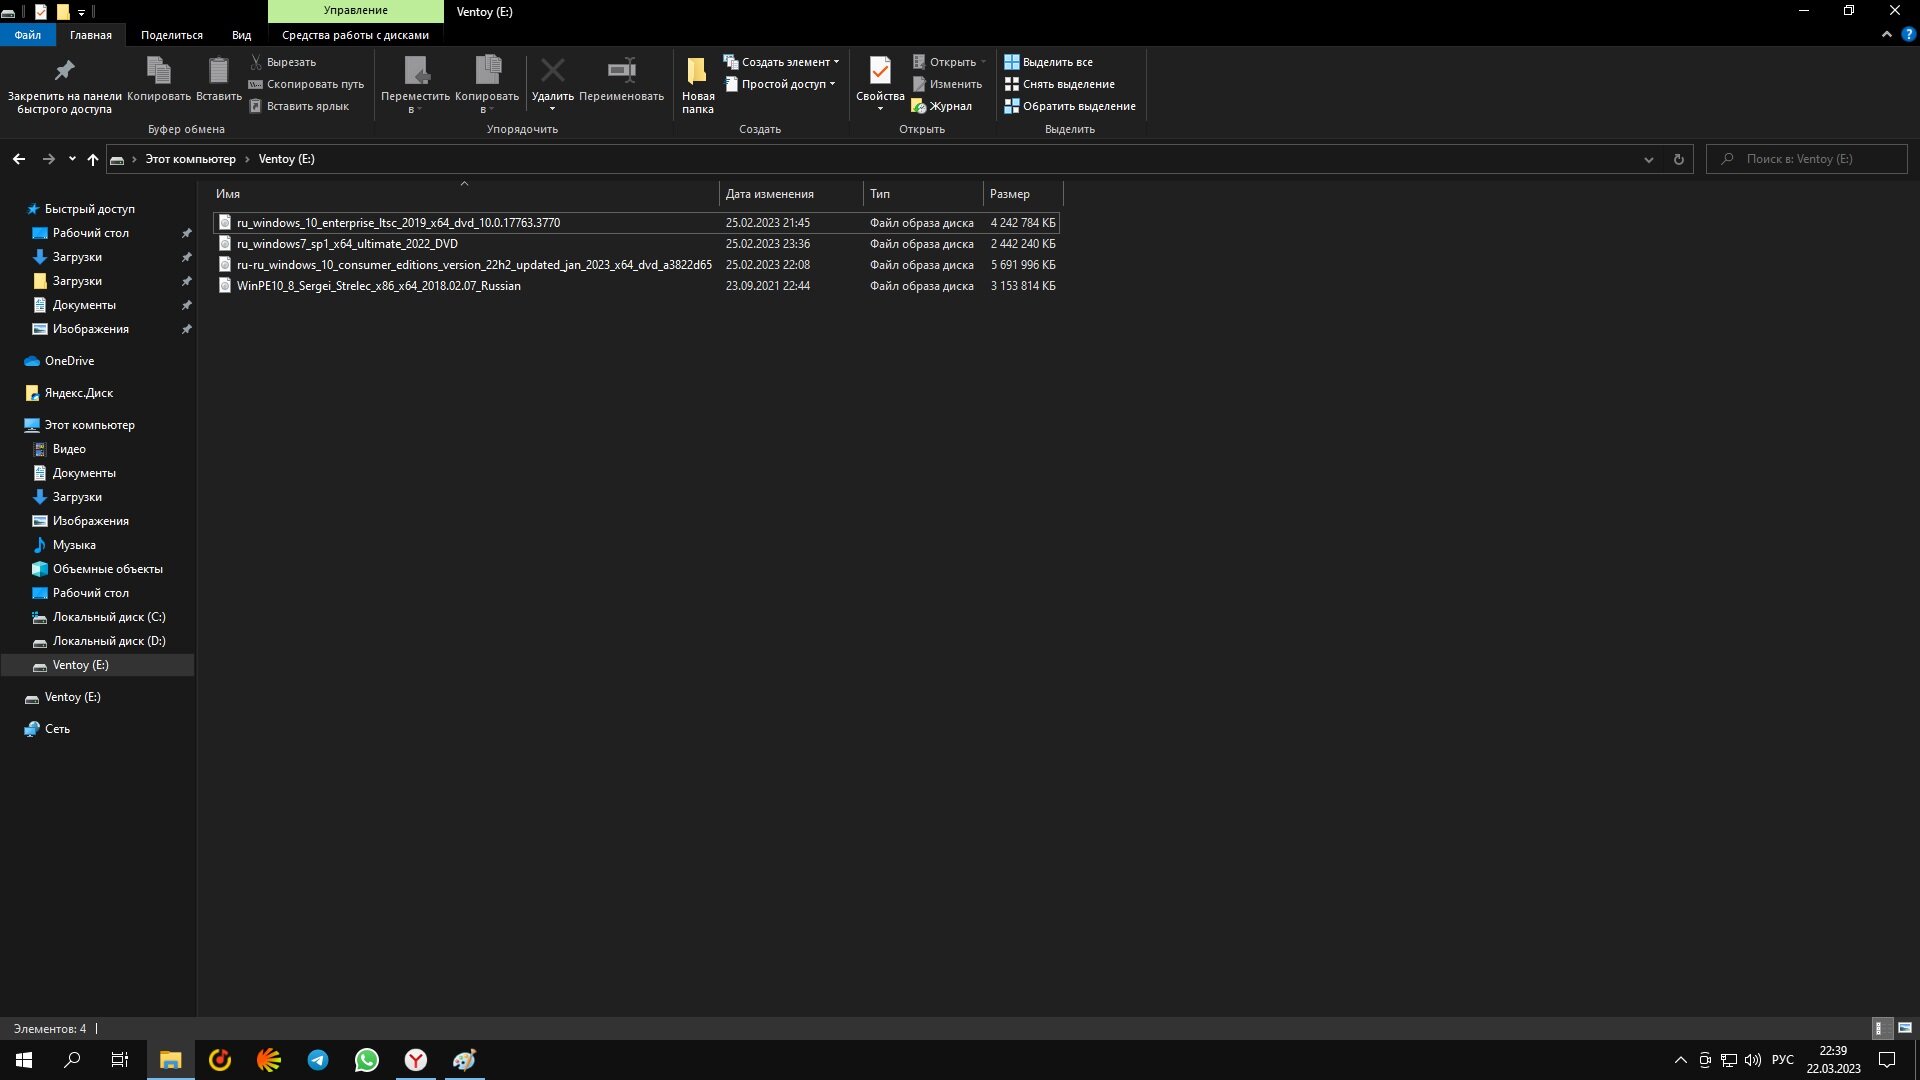Screen dimensions: 1920x1080
Task: Create a Новая папка
Action: [698, 84]
